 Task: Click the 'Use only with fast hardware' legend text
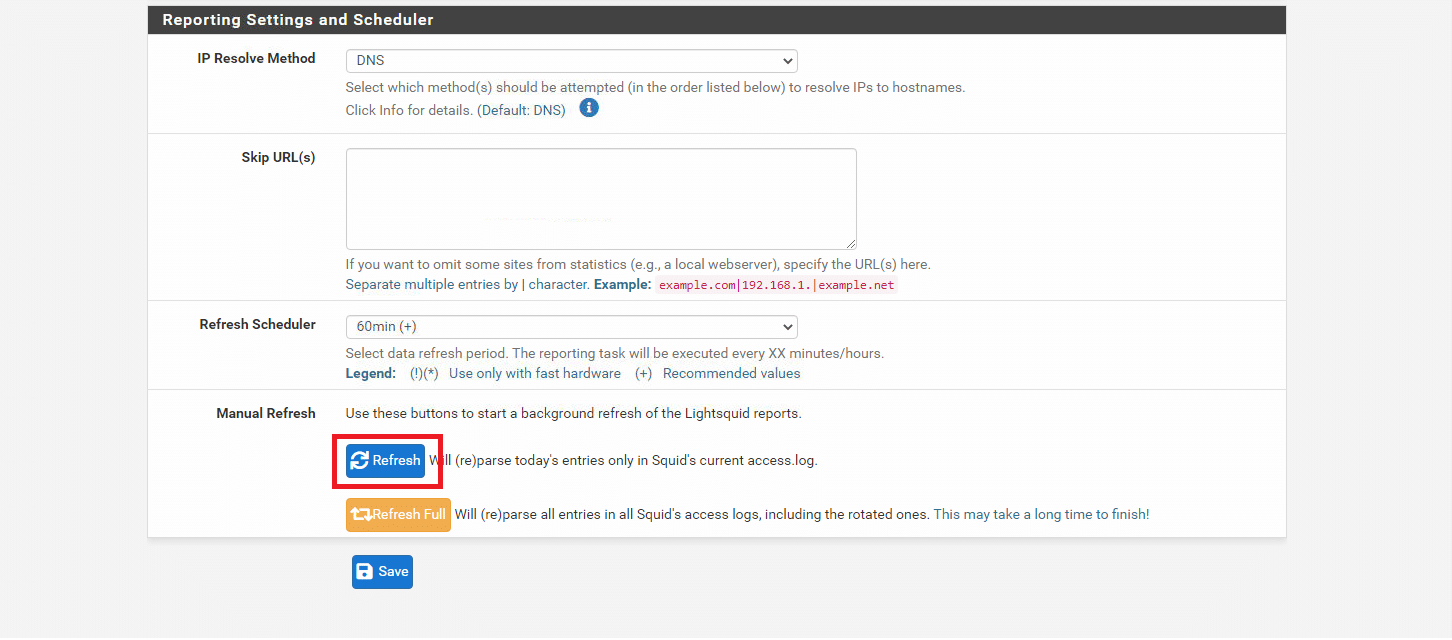click(535, 373)
